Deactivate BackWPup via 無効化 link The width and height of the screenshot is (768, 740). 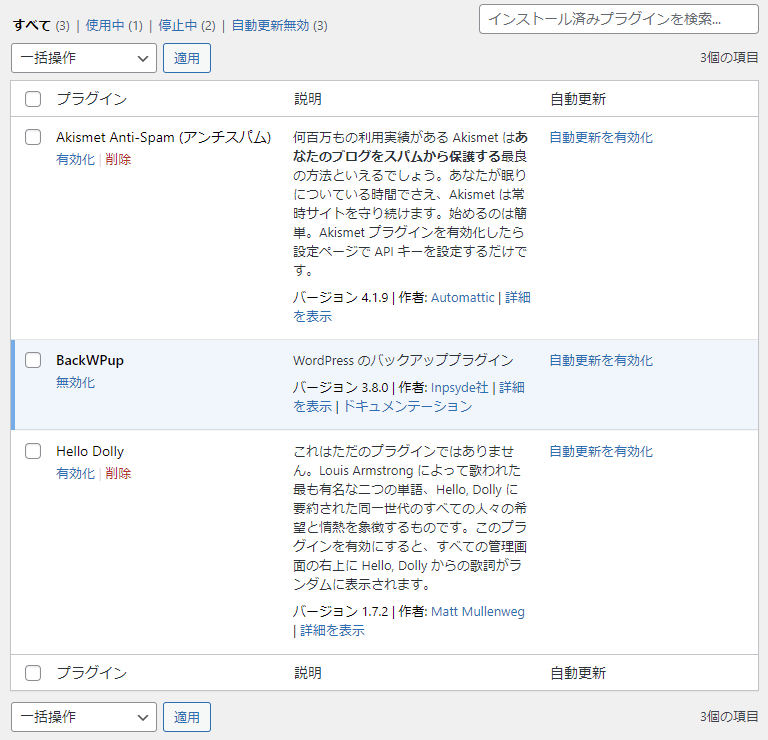[x=75, y=382]
